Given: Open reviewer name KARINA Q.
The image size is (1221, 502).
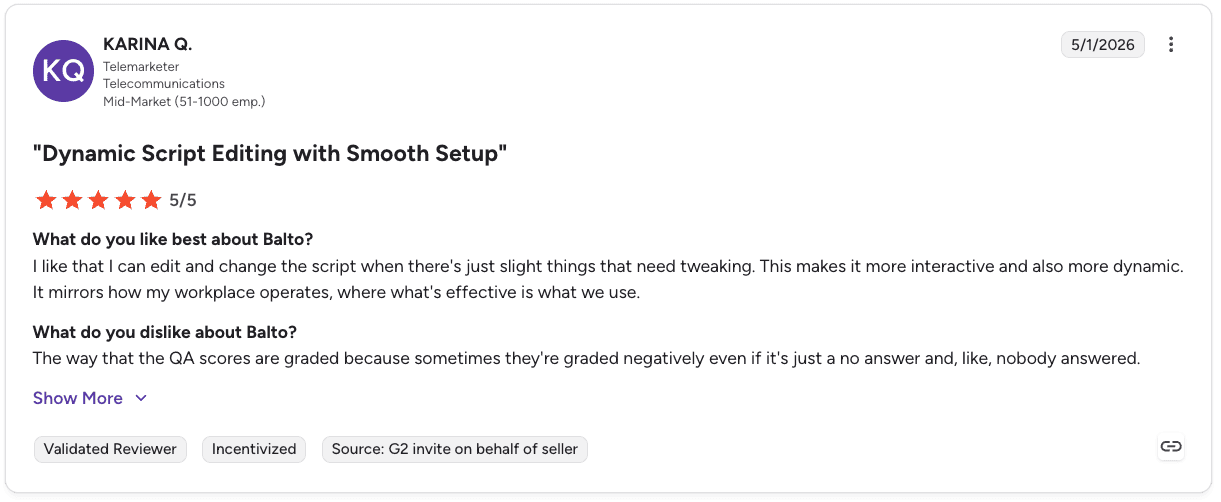Looking at the screenshot, I should pos(147,45).
